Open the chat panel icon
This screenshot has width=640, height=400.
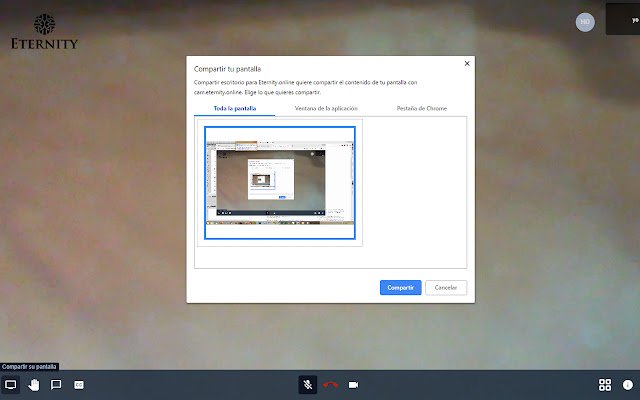pos(56,384)
